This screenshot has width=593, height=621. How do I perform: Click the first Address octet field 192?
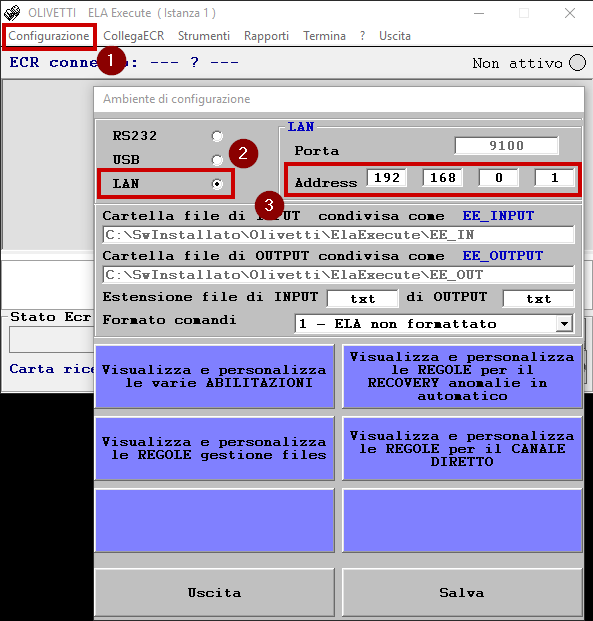[387, 177]
